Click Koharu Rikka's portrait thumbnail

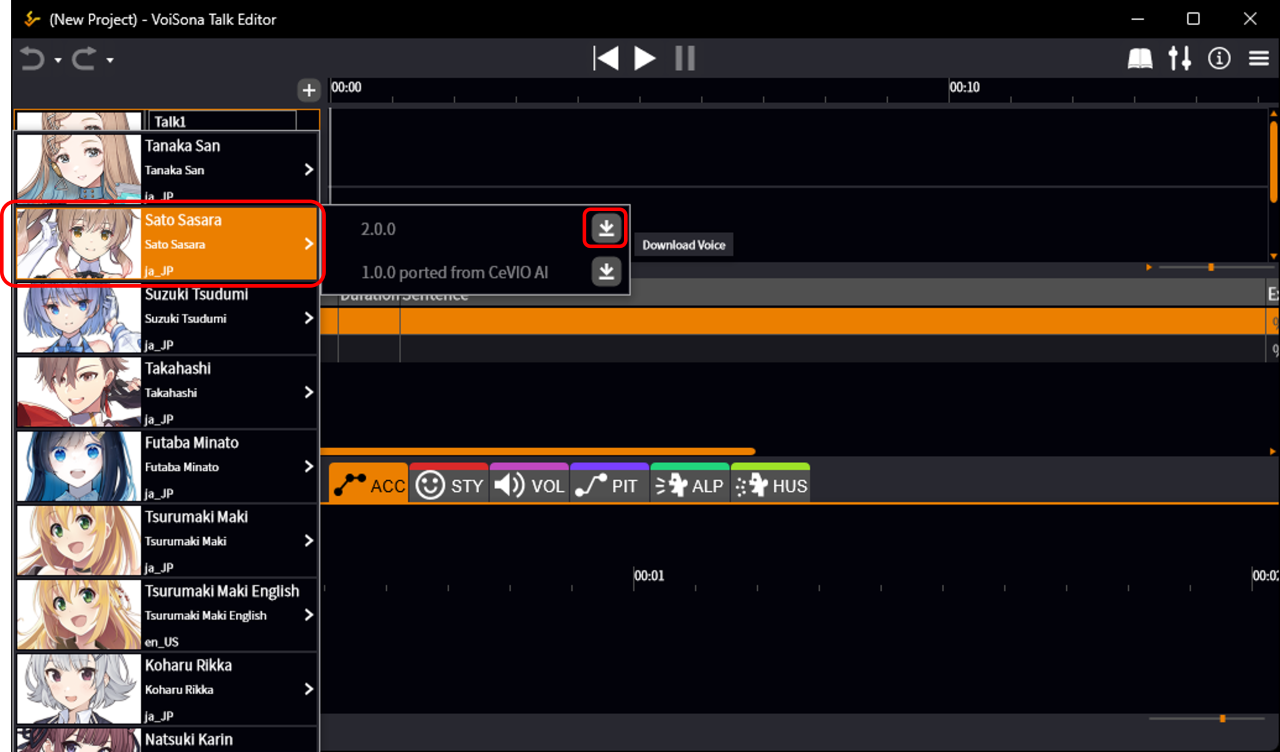pos(79,689)
